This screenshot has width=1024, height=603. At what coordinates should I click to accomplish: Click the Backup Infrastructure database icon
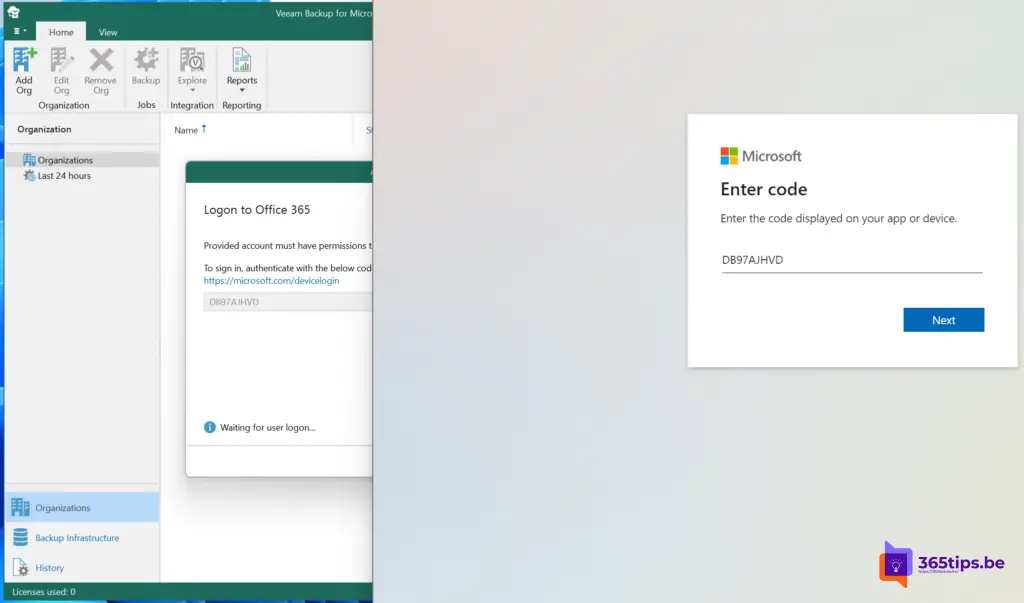tap(20, 537)
